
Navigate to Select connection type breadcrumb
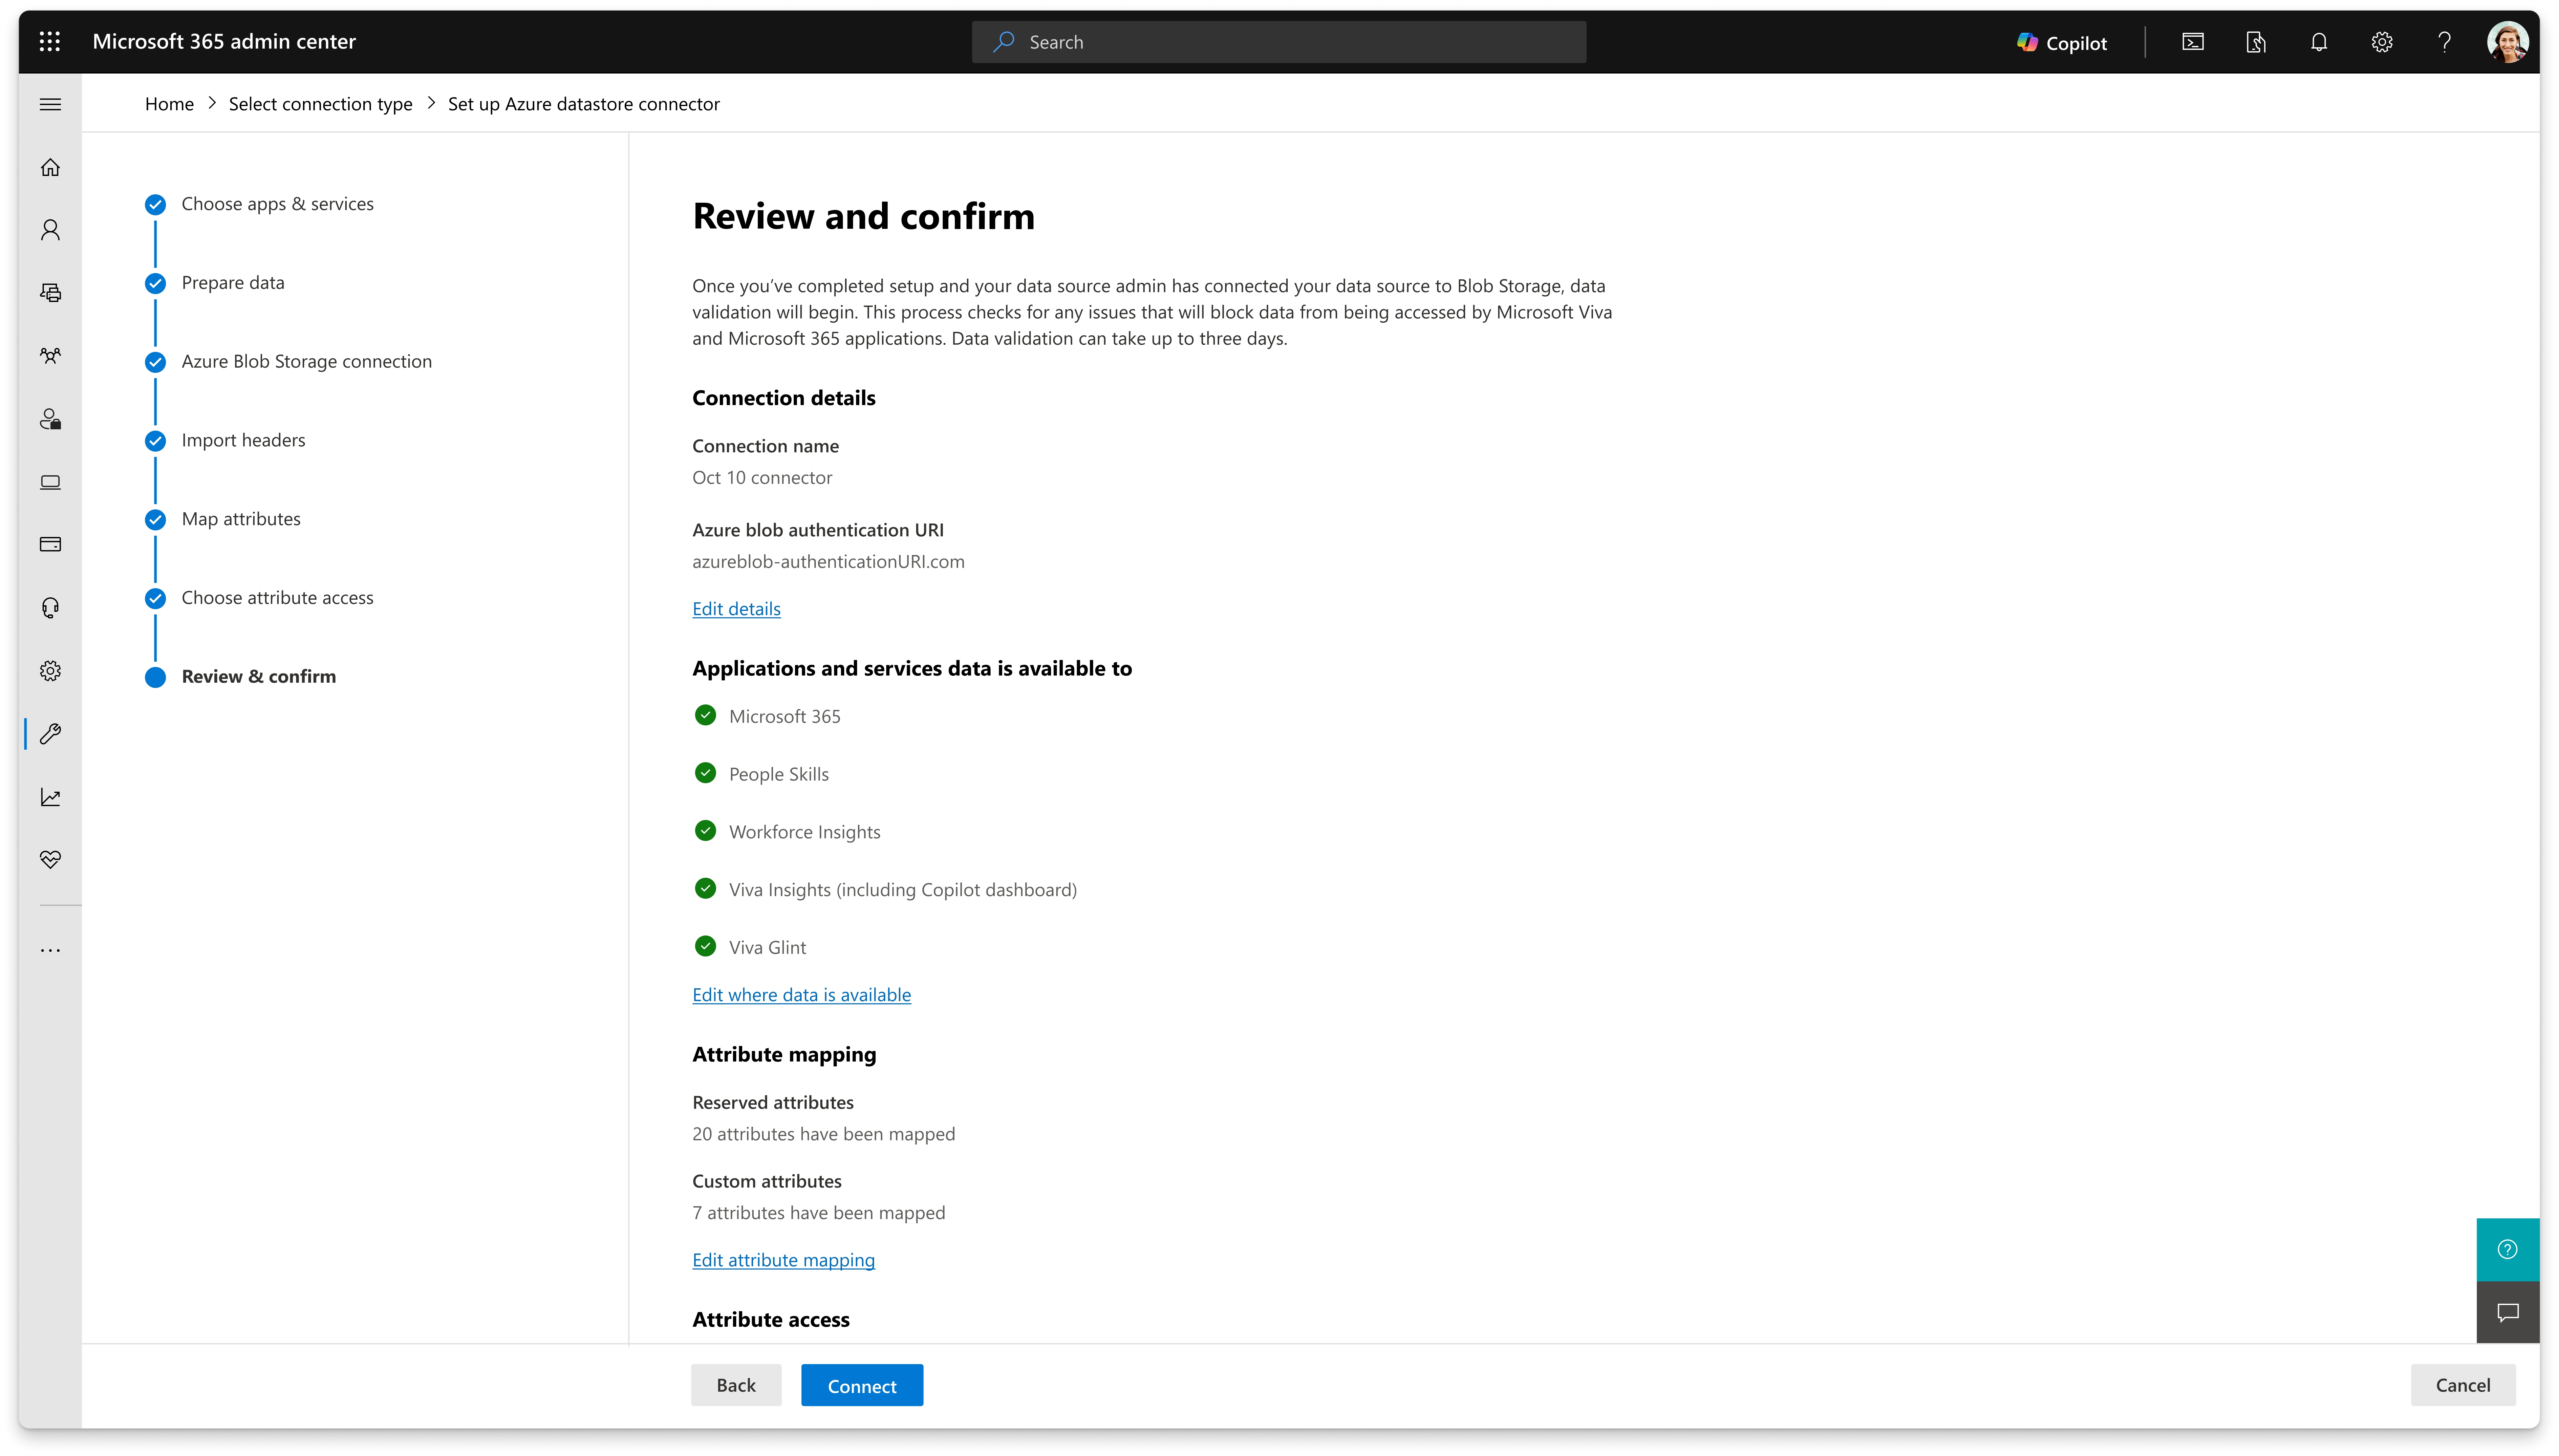coord(320,104)
